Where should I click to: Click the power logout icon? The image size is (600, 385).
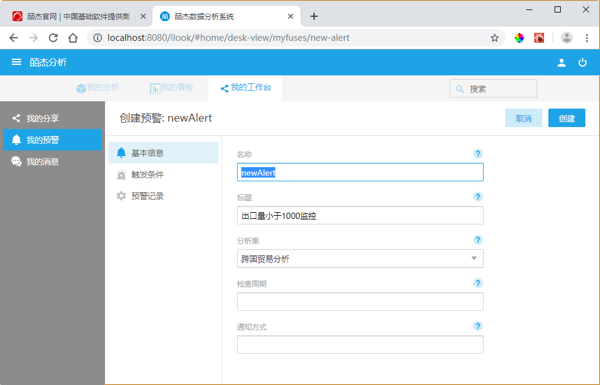pos(582,62)
